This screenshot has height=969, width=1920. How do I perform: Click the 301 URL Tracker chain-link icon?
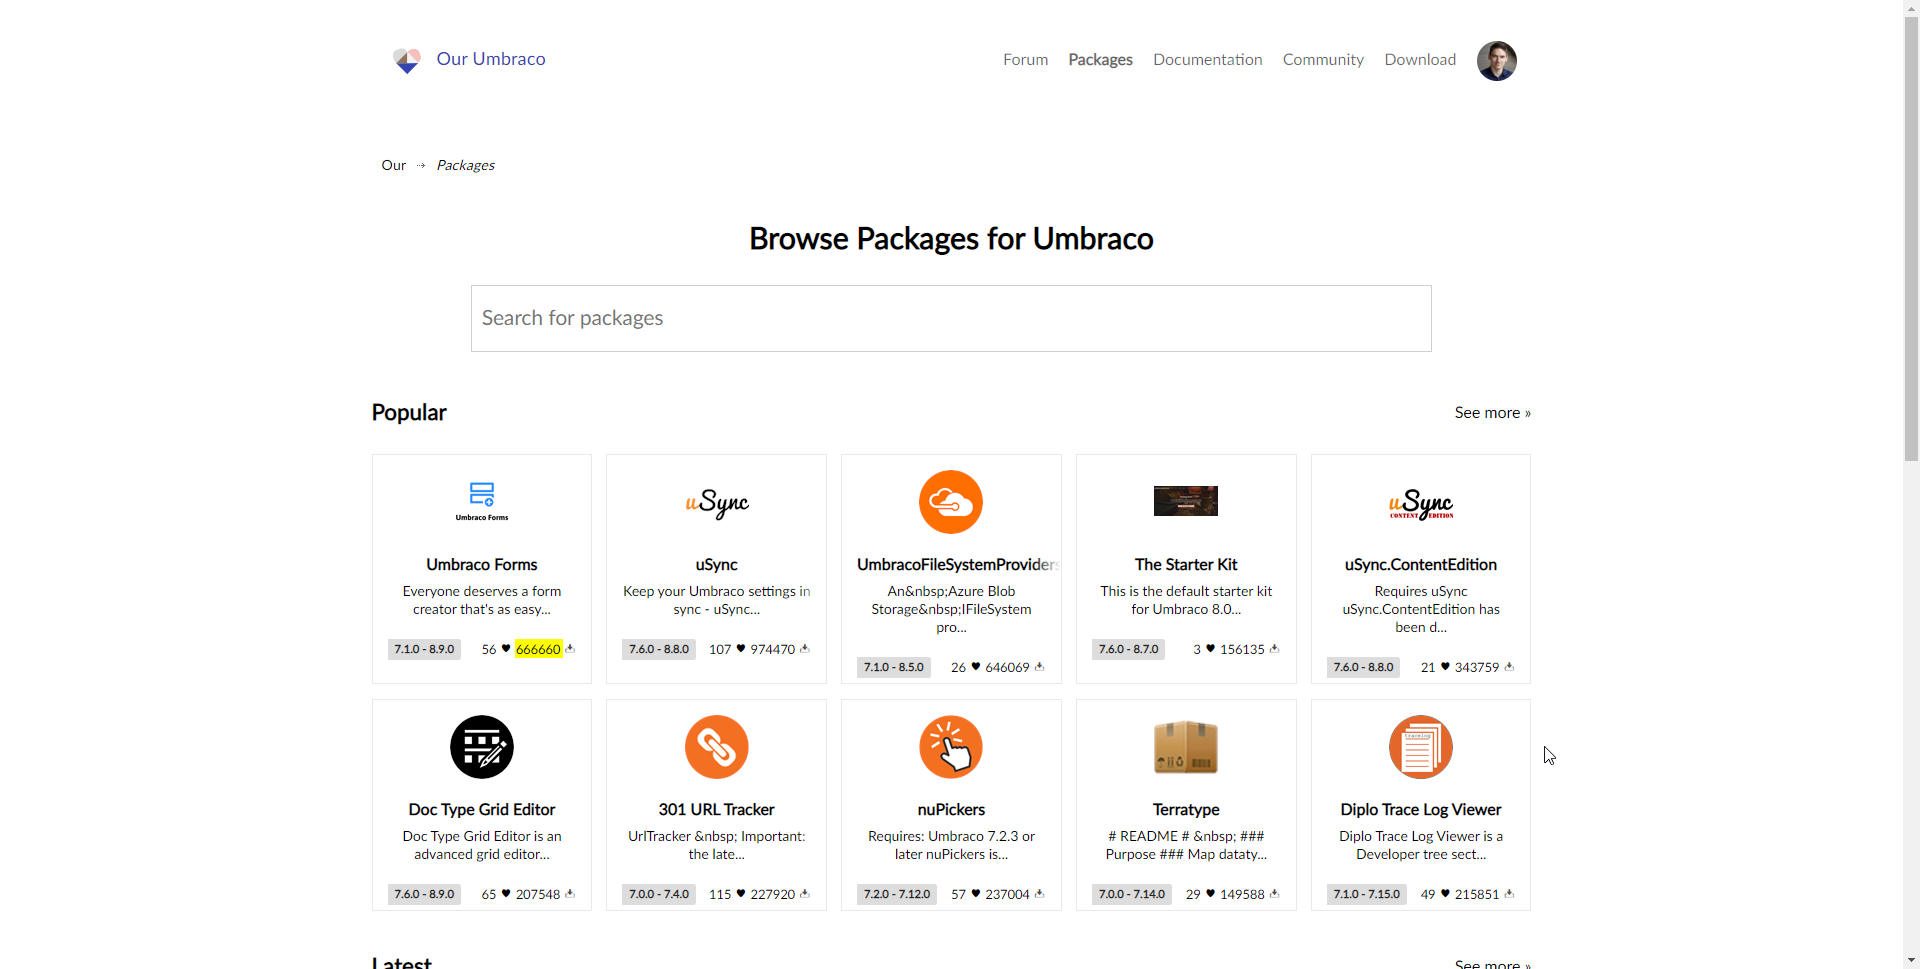716,746
